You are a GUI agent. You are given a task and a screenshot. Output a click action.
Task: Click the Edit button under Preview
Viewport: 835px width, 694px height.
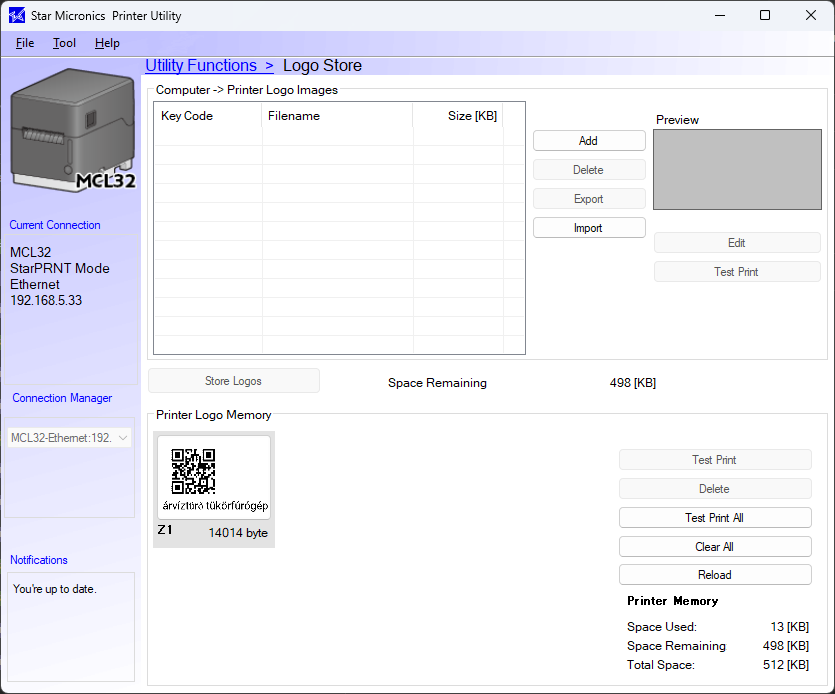[737, 243]
